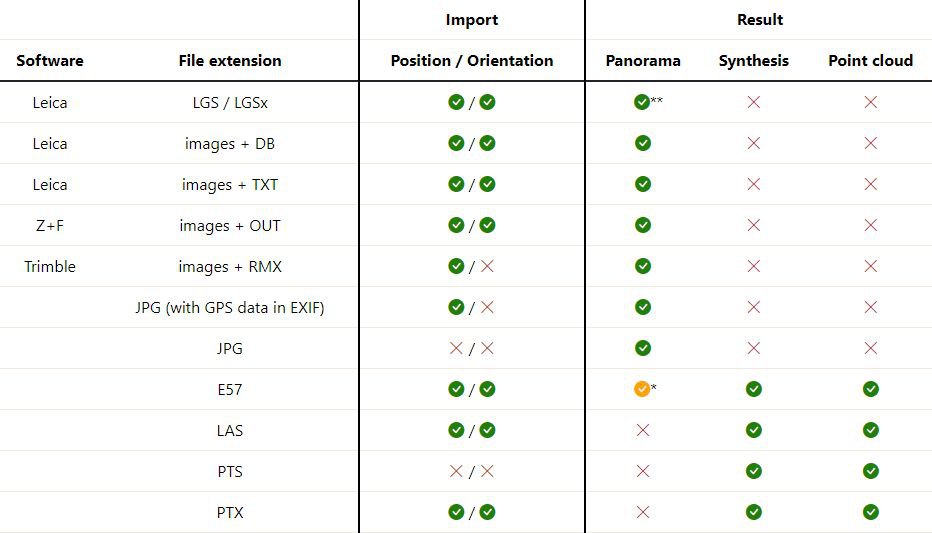The height and width of the screenshot is (533, 932).
Task: Click the green Point cloud check for LAS
Action: click(871, 430)
